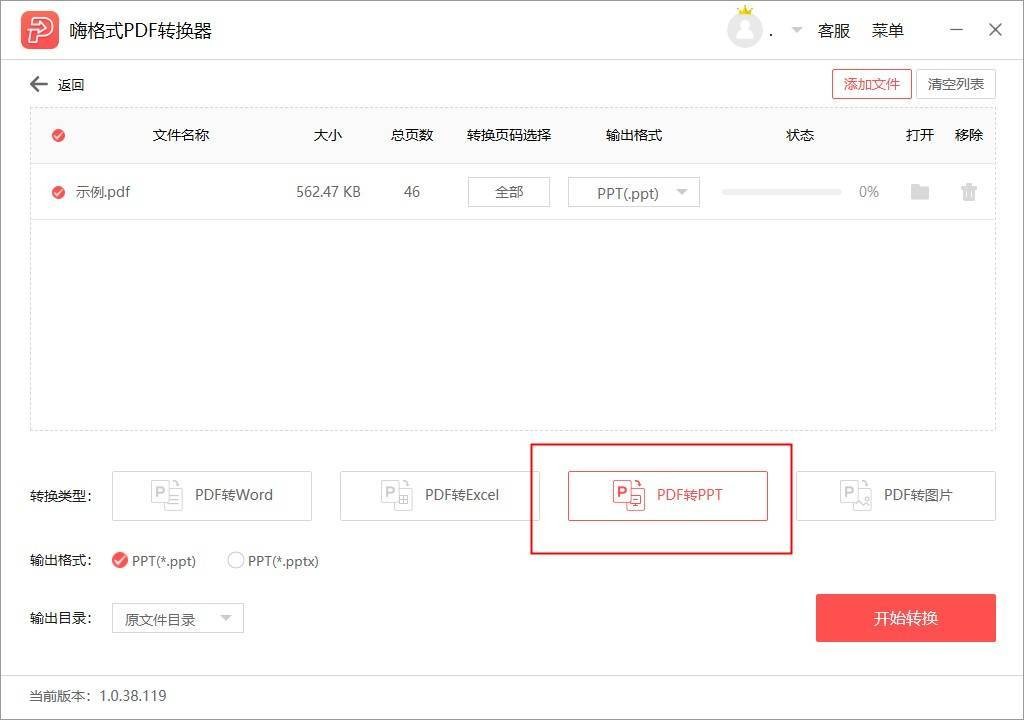Select PDF转PPT conversion type

point(667,496)
